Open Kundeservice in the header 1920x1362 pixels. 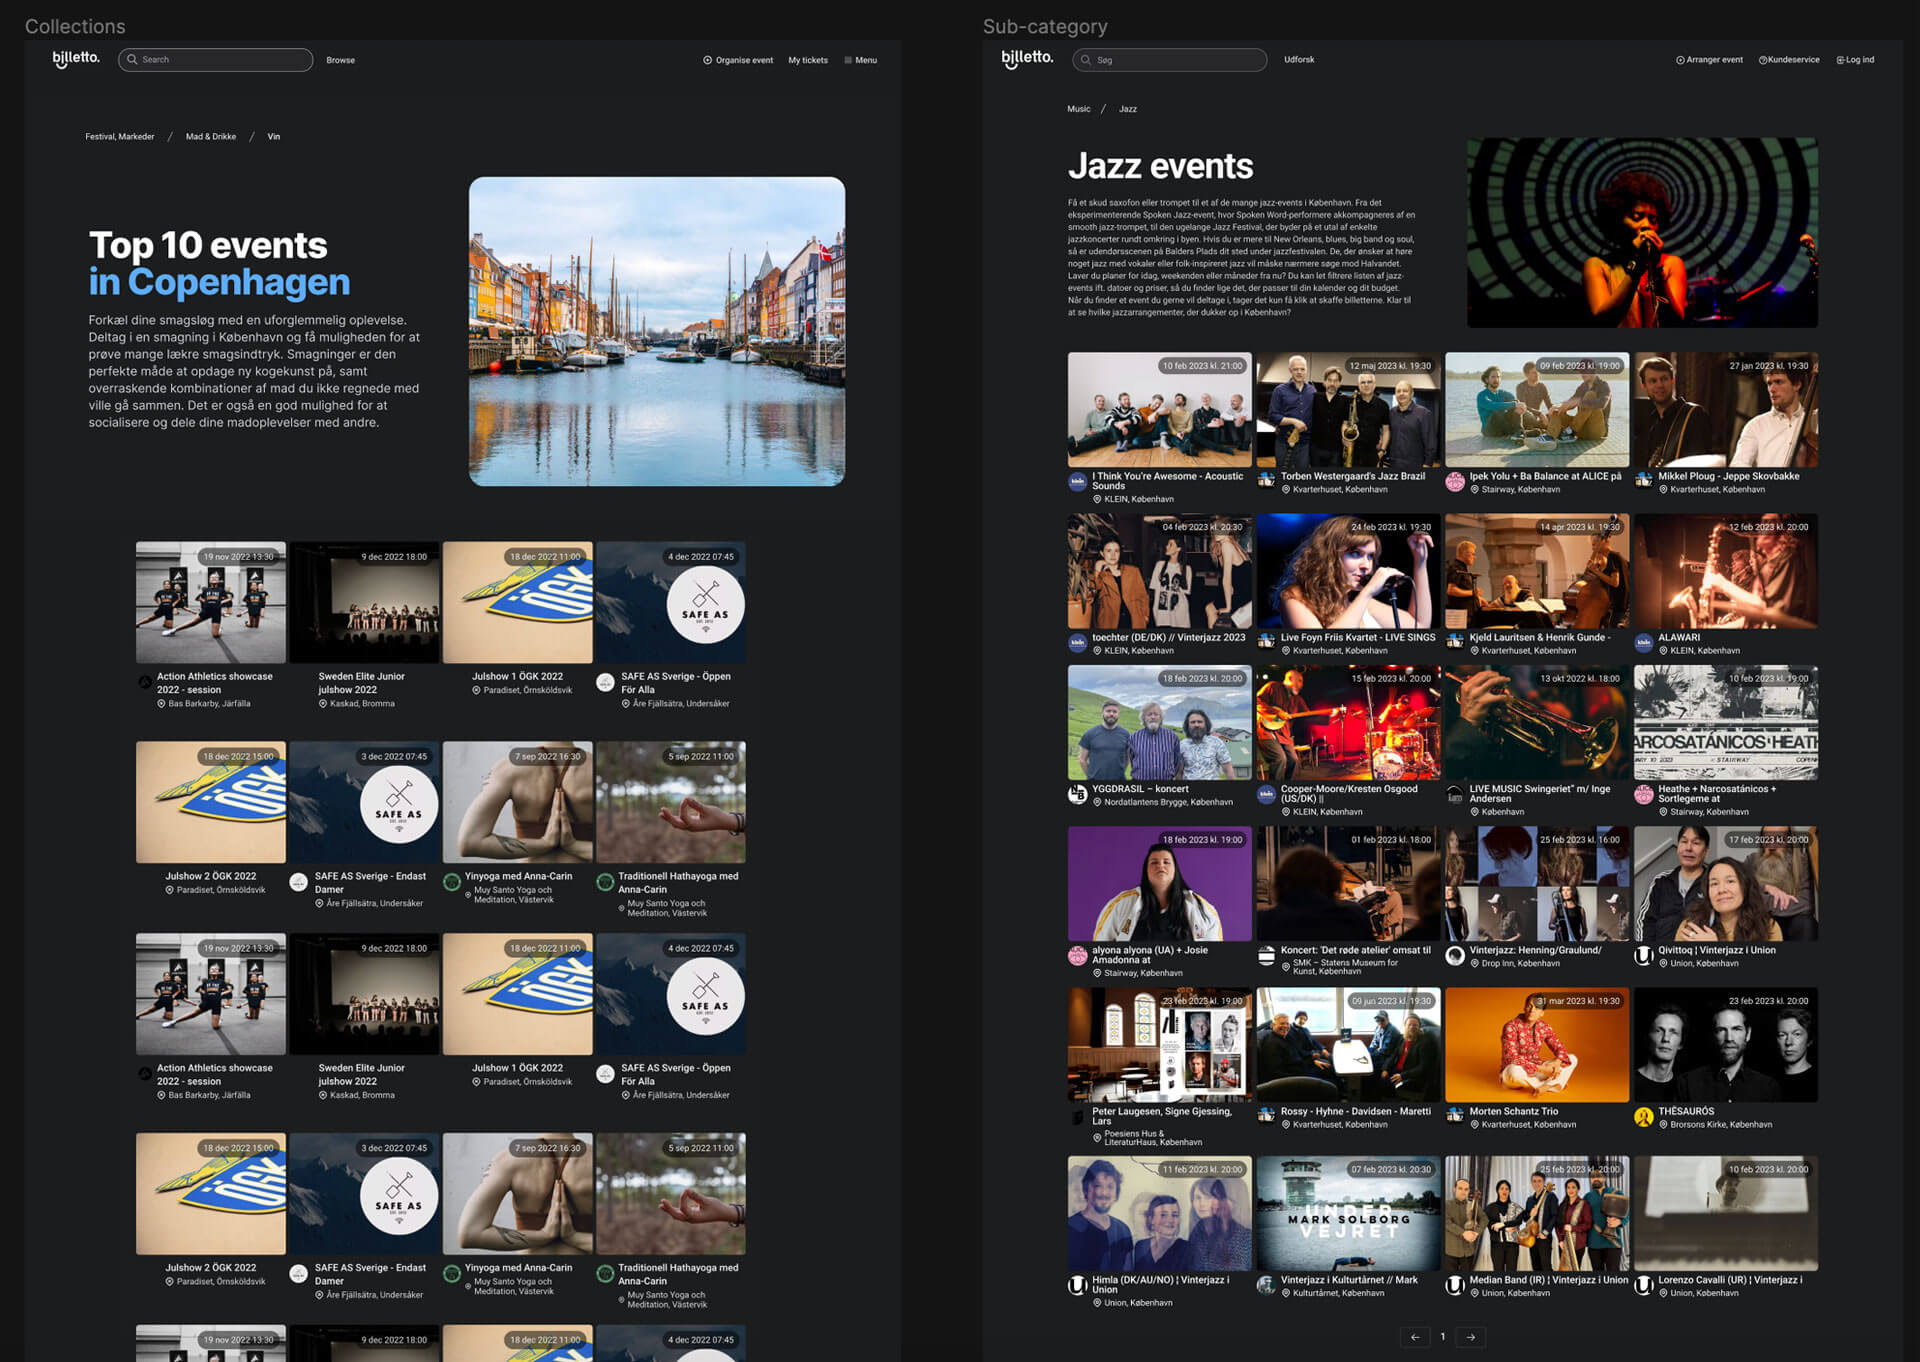coord(1794,60)
